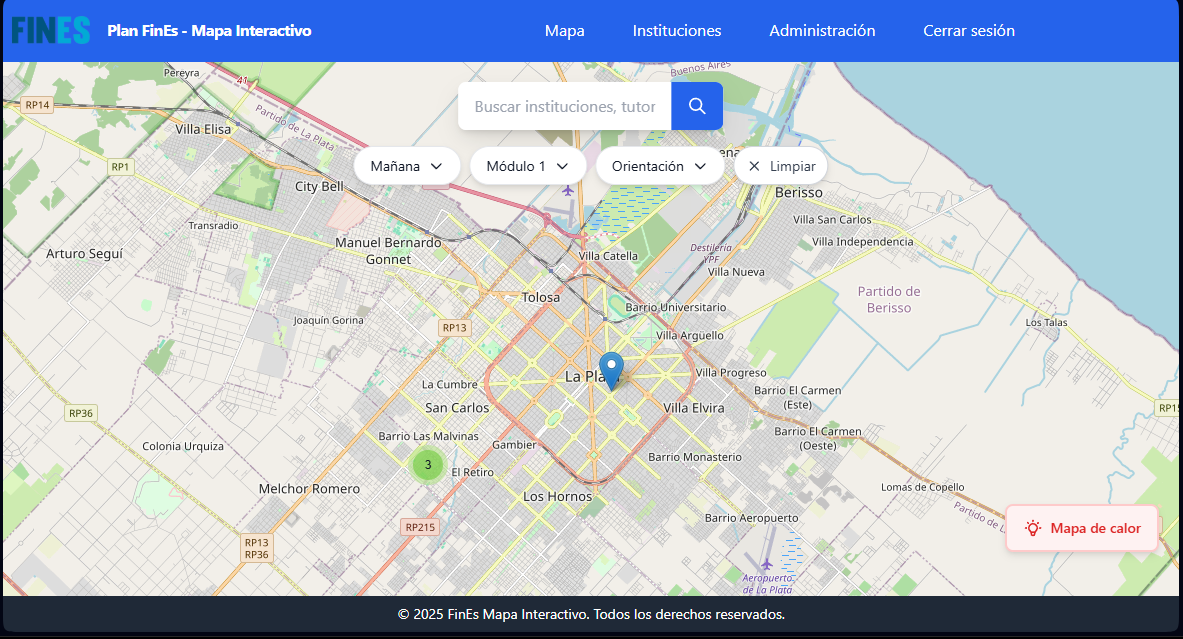Viewport: 1183px width, 639px height.
Task: Toggle the Mapa de calor heatmap
Action: (1082, 528)
